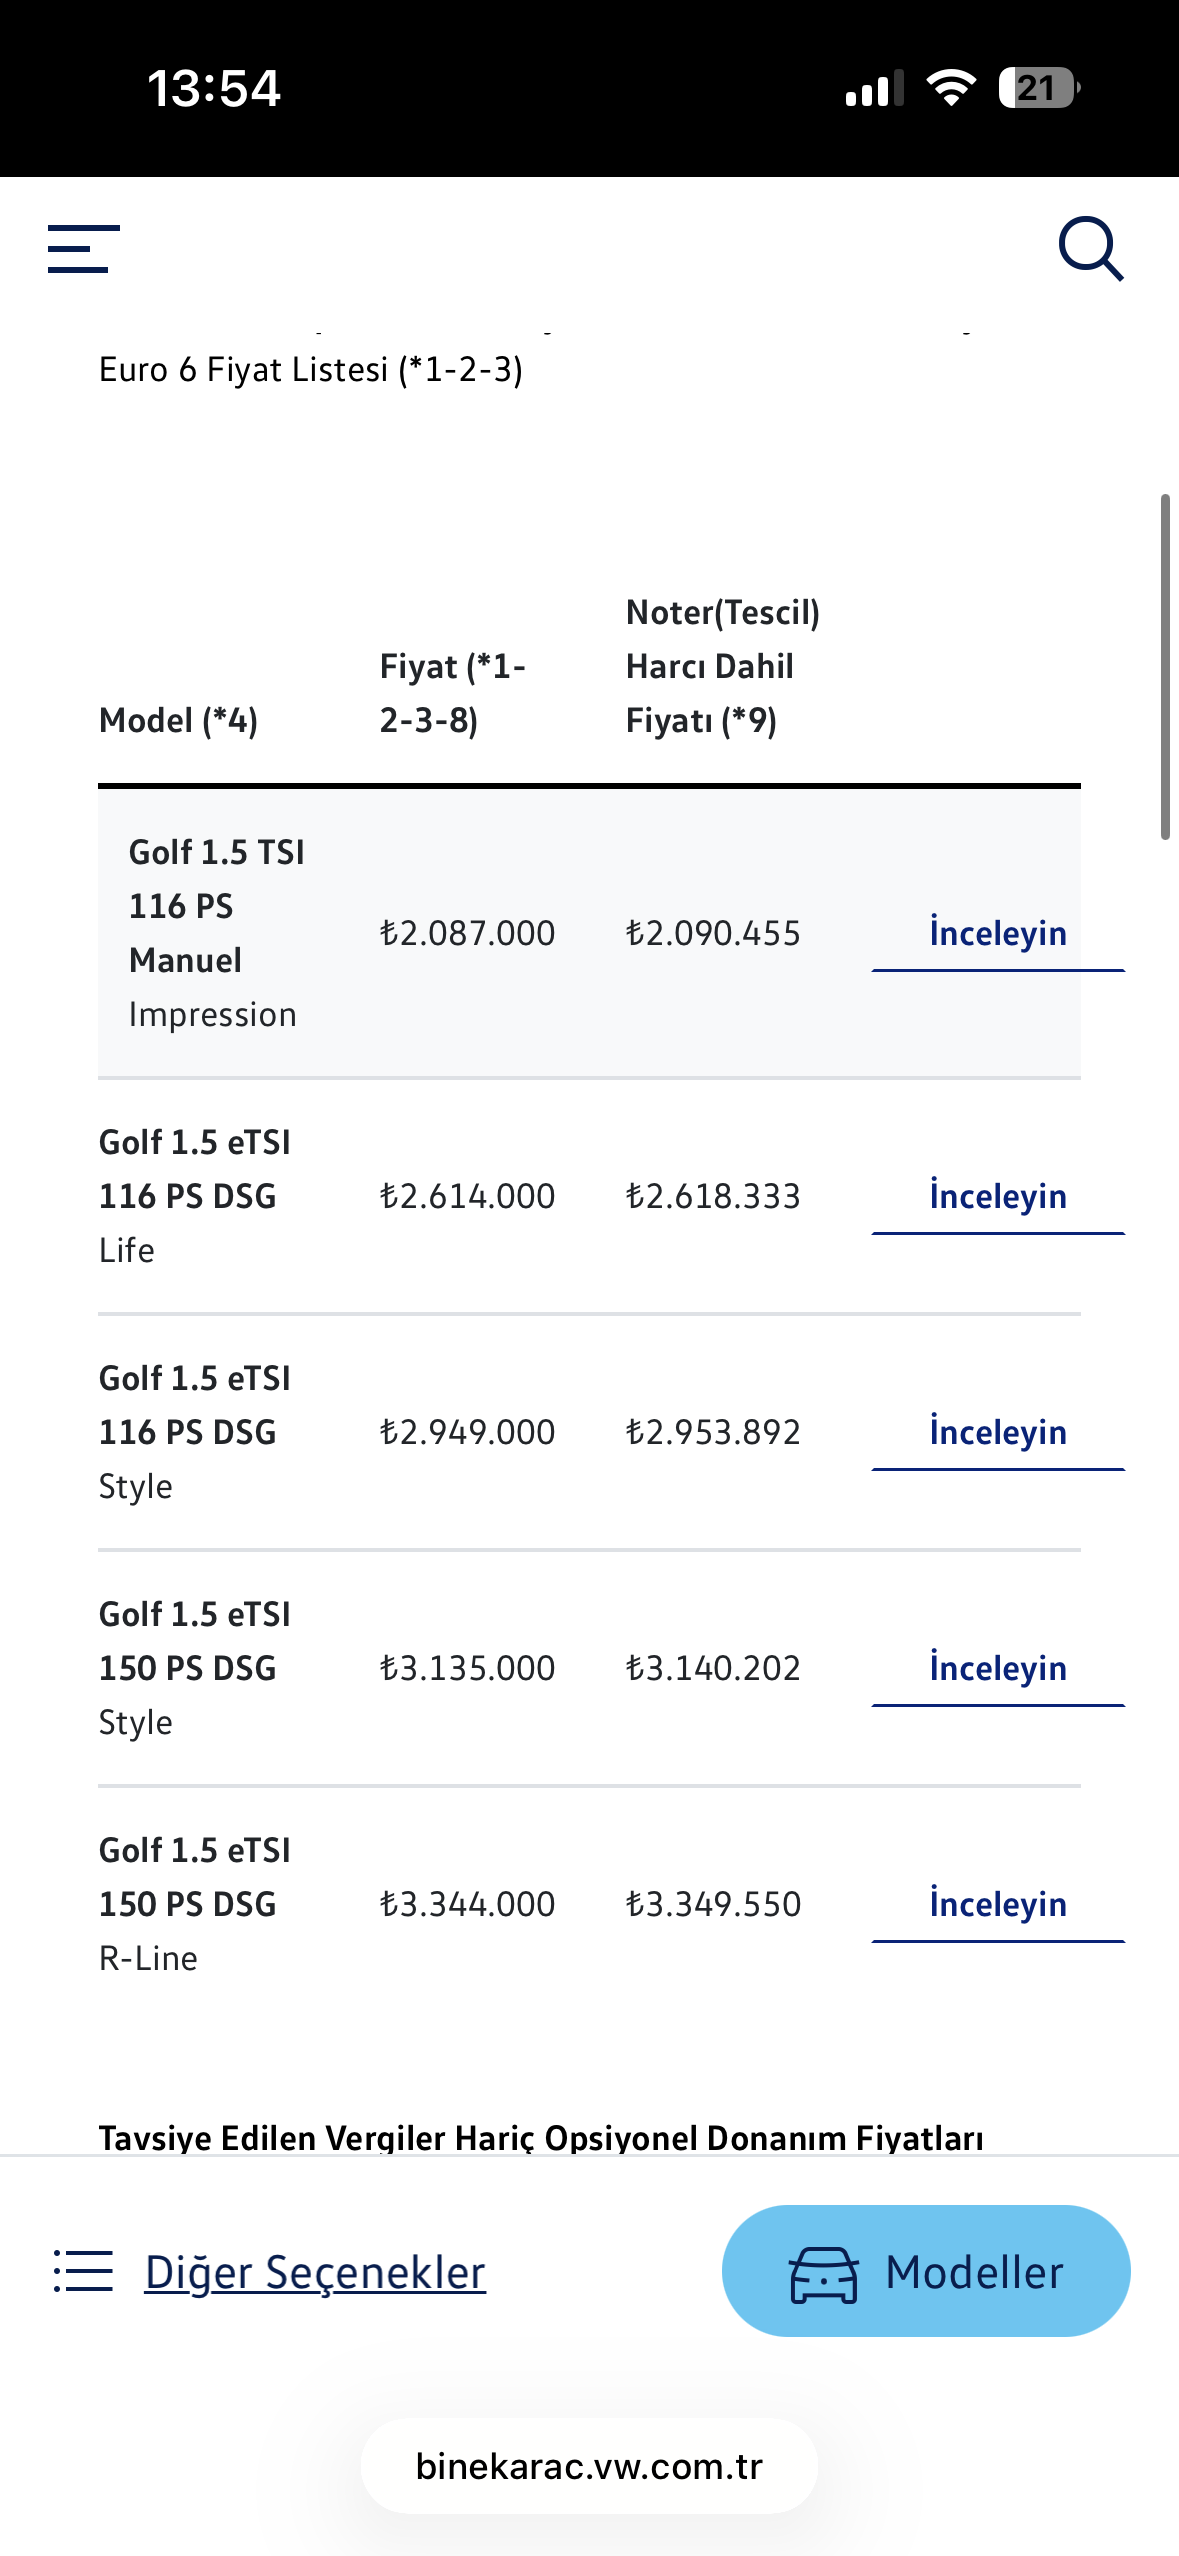
Task: Tap the cellular signal bars icon
Action: click(x=874, y=88)
